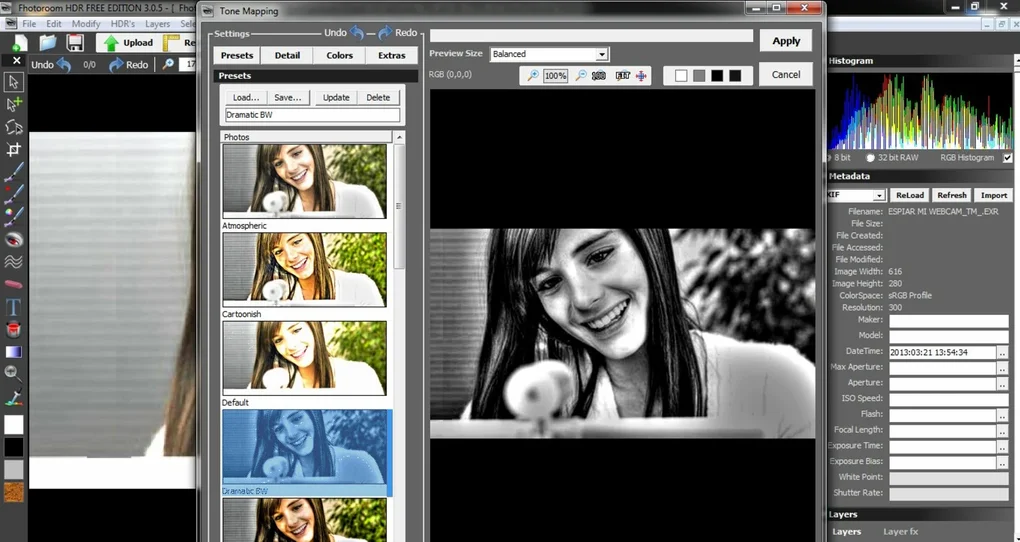Select the Text tool
This screenshot has height=542, width=1020.
click(x=14, y=306)
